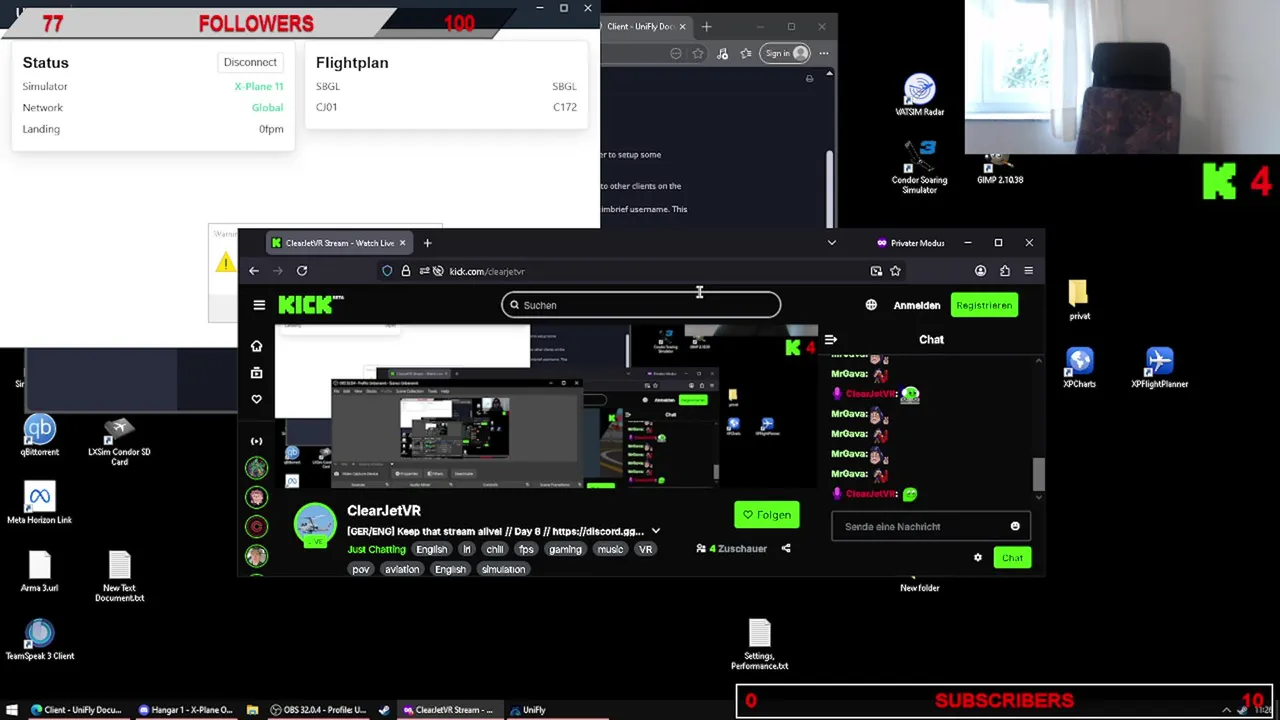Open the Edge settings ellipsis menu
Image resolution: width=1280 pixels, height=720 pixels.
pyautogui.click(x=823, y=54)
